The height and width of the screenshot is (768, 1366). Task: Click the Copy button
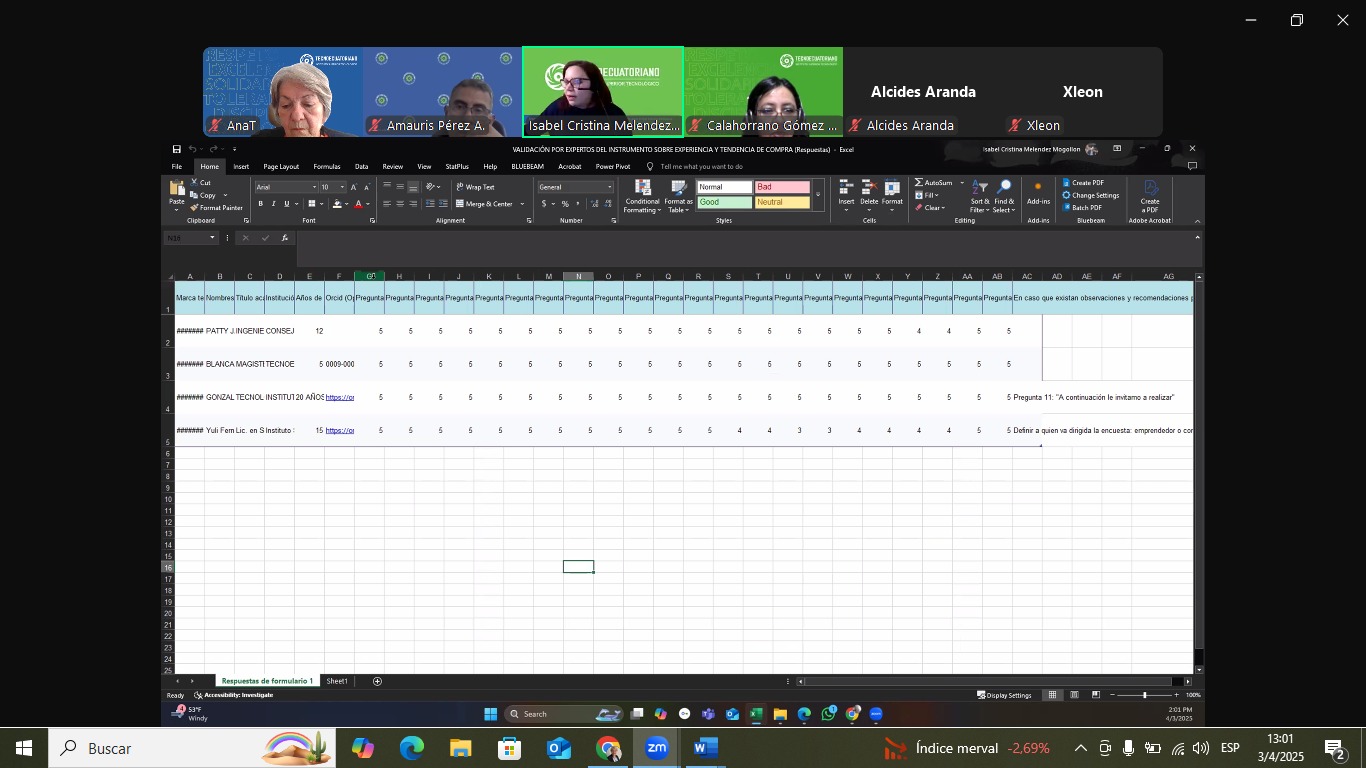(204, 196)
